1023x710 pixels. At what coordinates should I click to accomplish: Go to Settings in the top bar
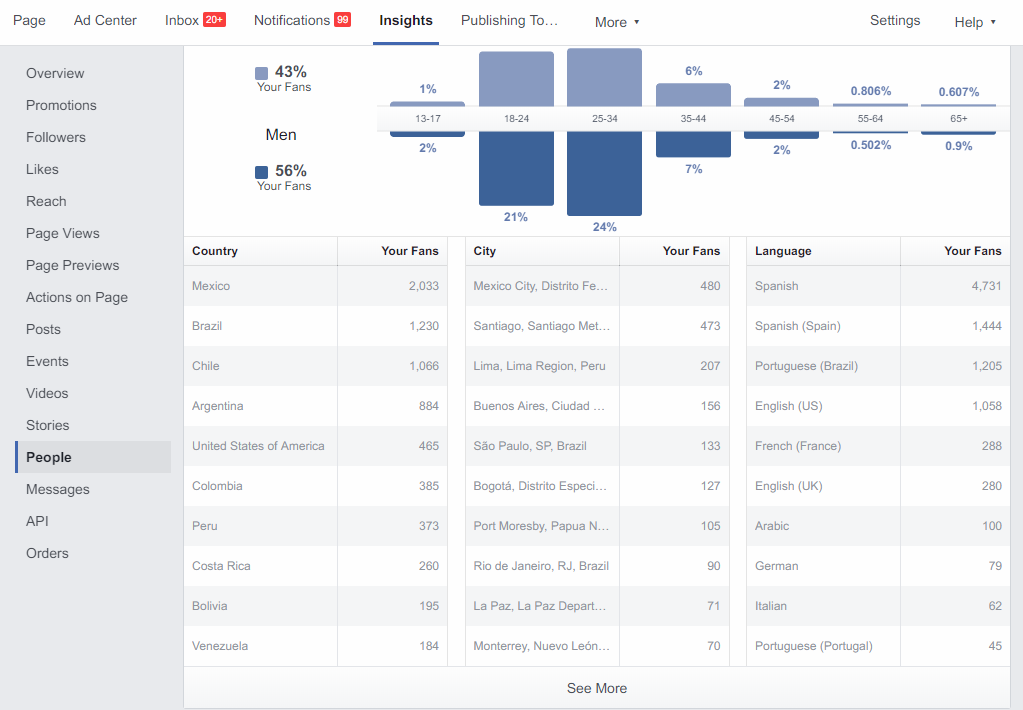894,20
